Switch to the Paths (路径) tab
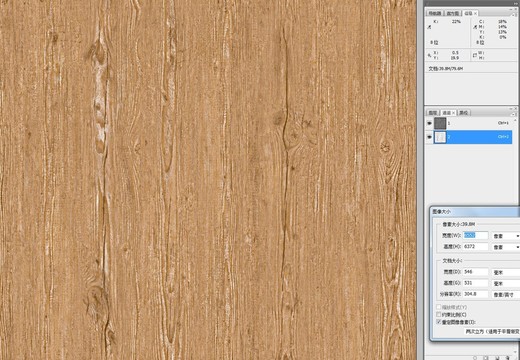This screenshot has width=520, height=360. [464, 113]
